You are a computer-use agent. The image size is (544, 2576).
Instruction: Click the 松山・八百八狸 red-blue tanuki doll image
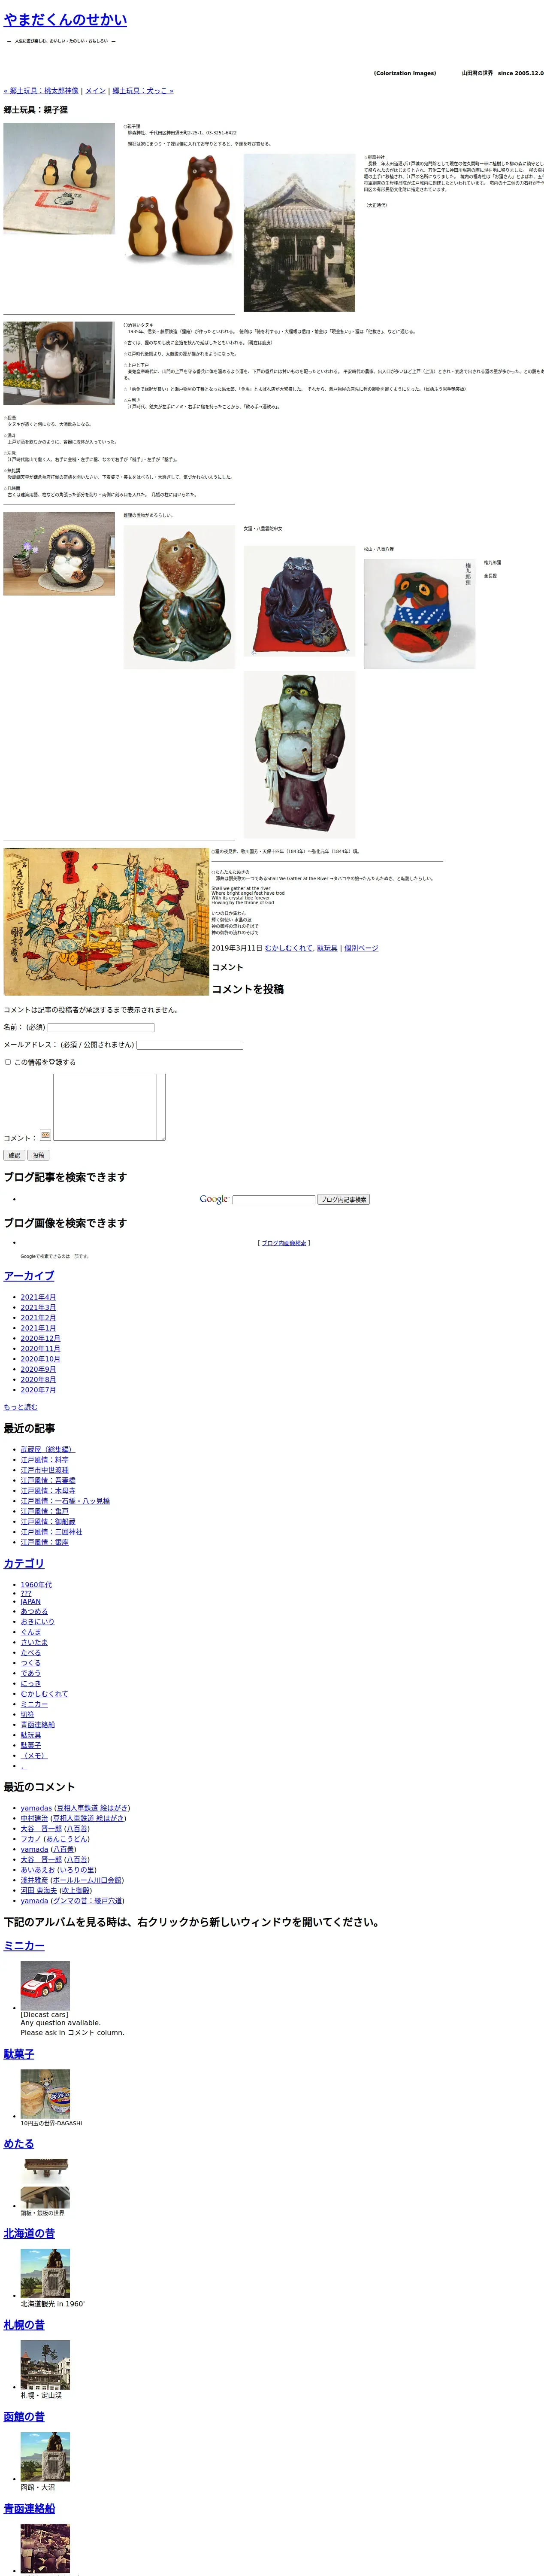(x=419, y=614)
